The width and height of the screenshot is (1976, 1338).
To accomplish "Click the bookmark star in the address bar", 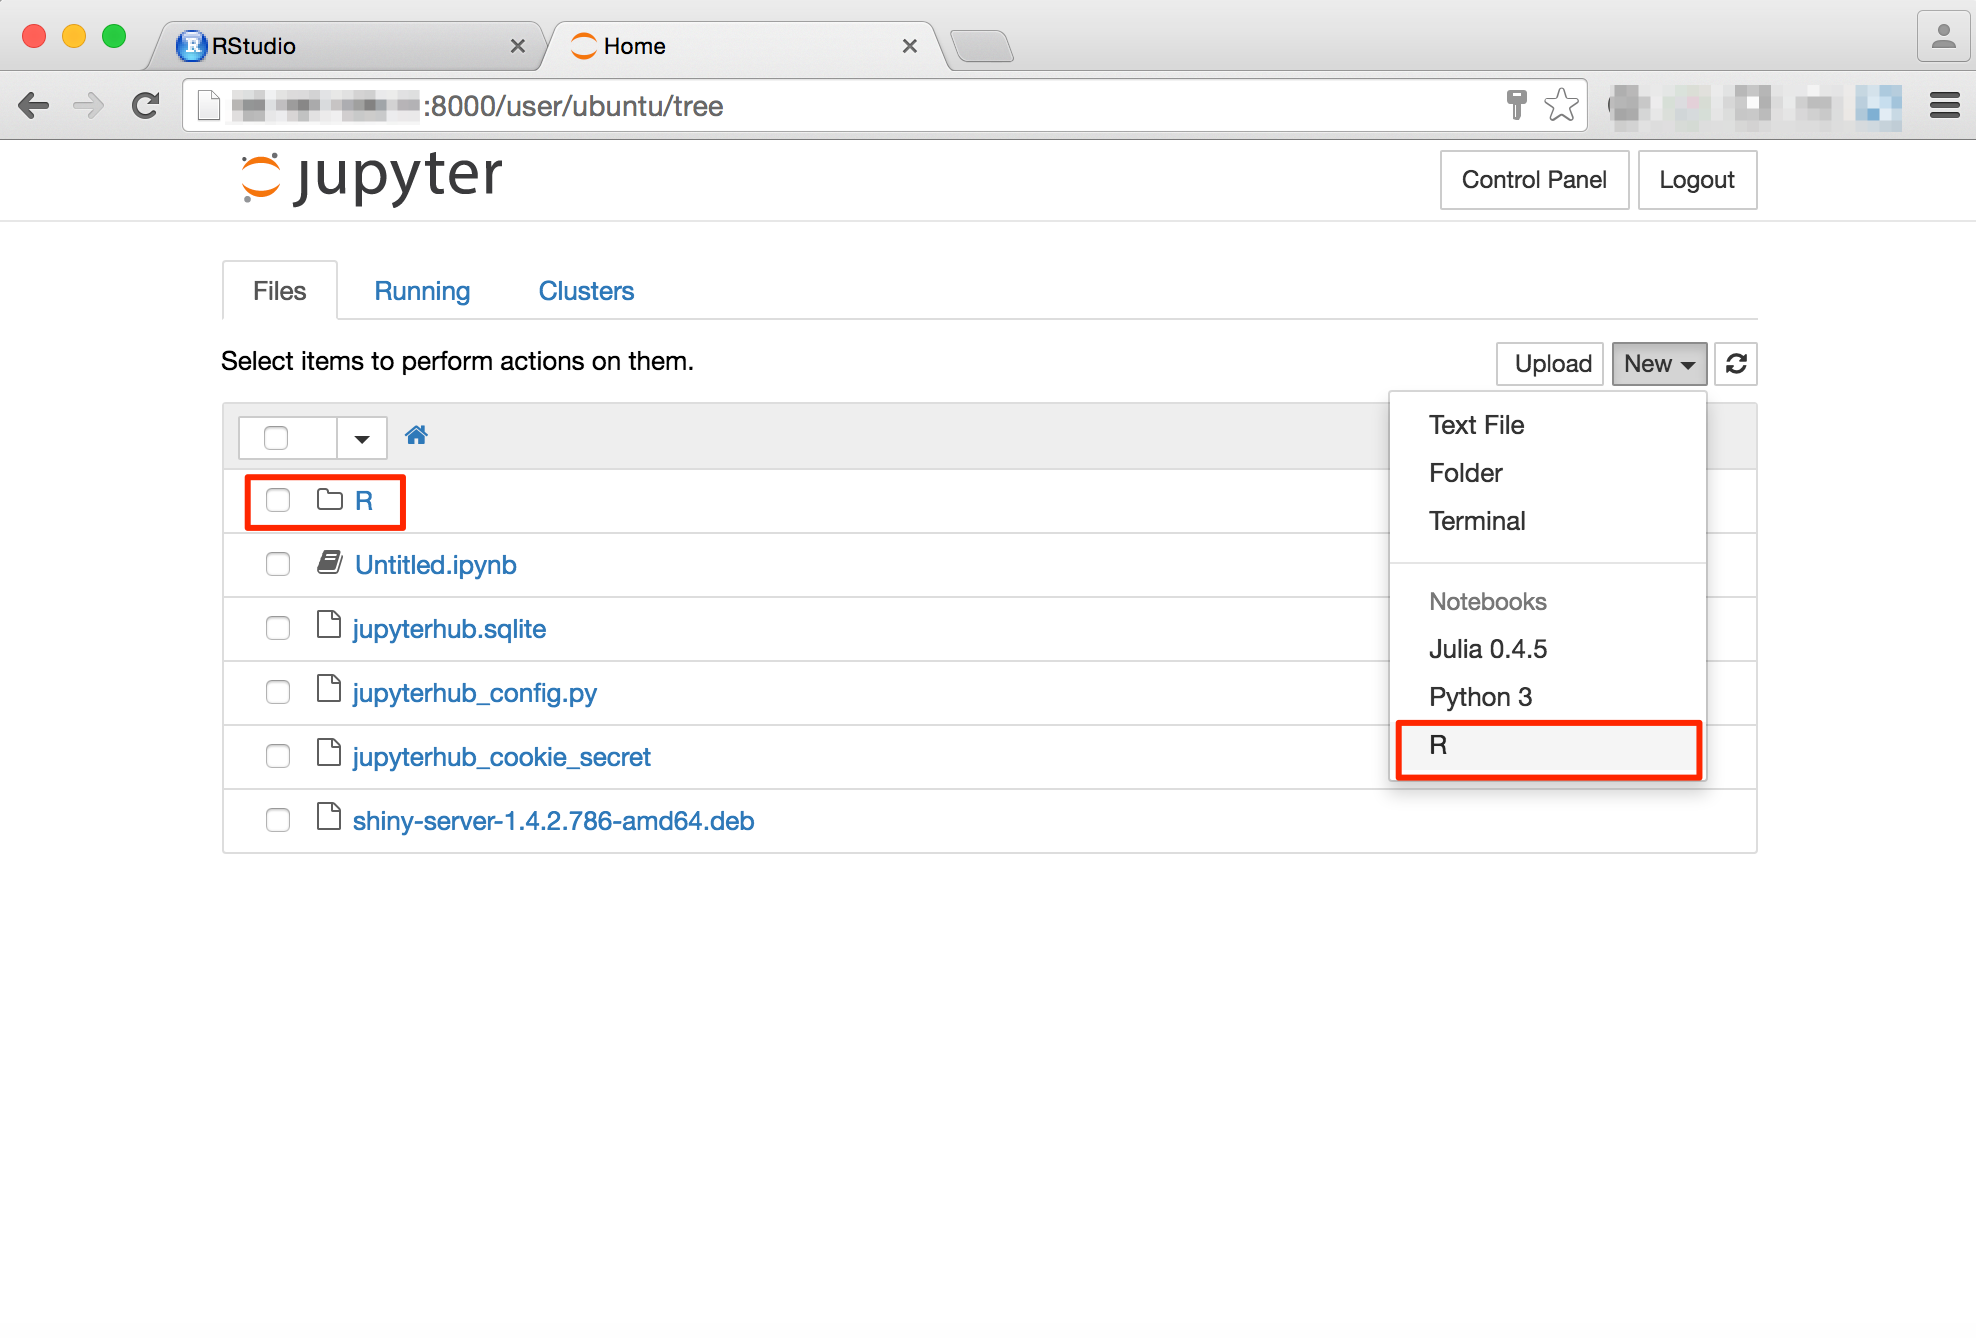I will coord(1559,104).
